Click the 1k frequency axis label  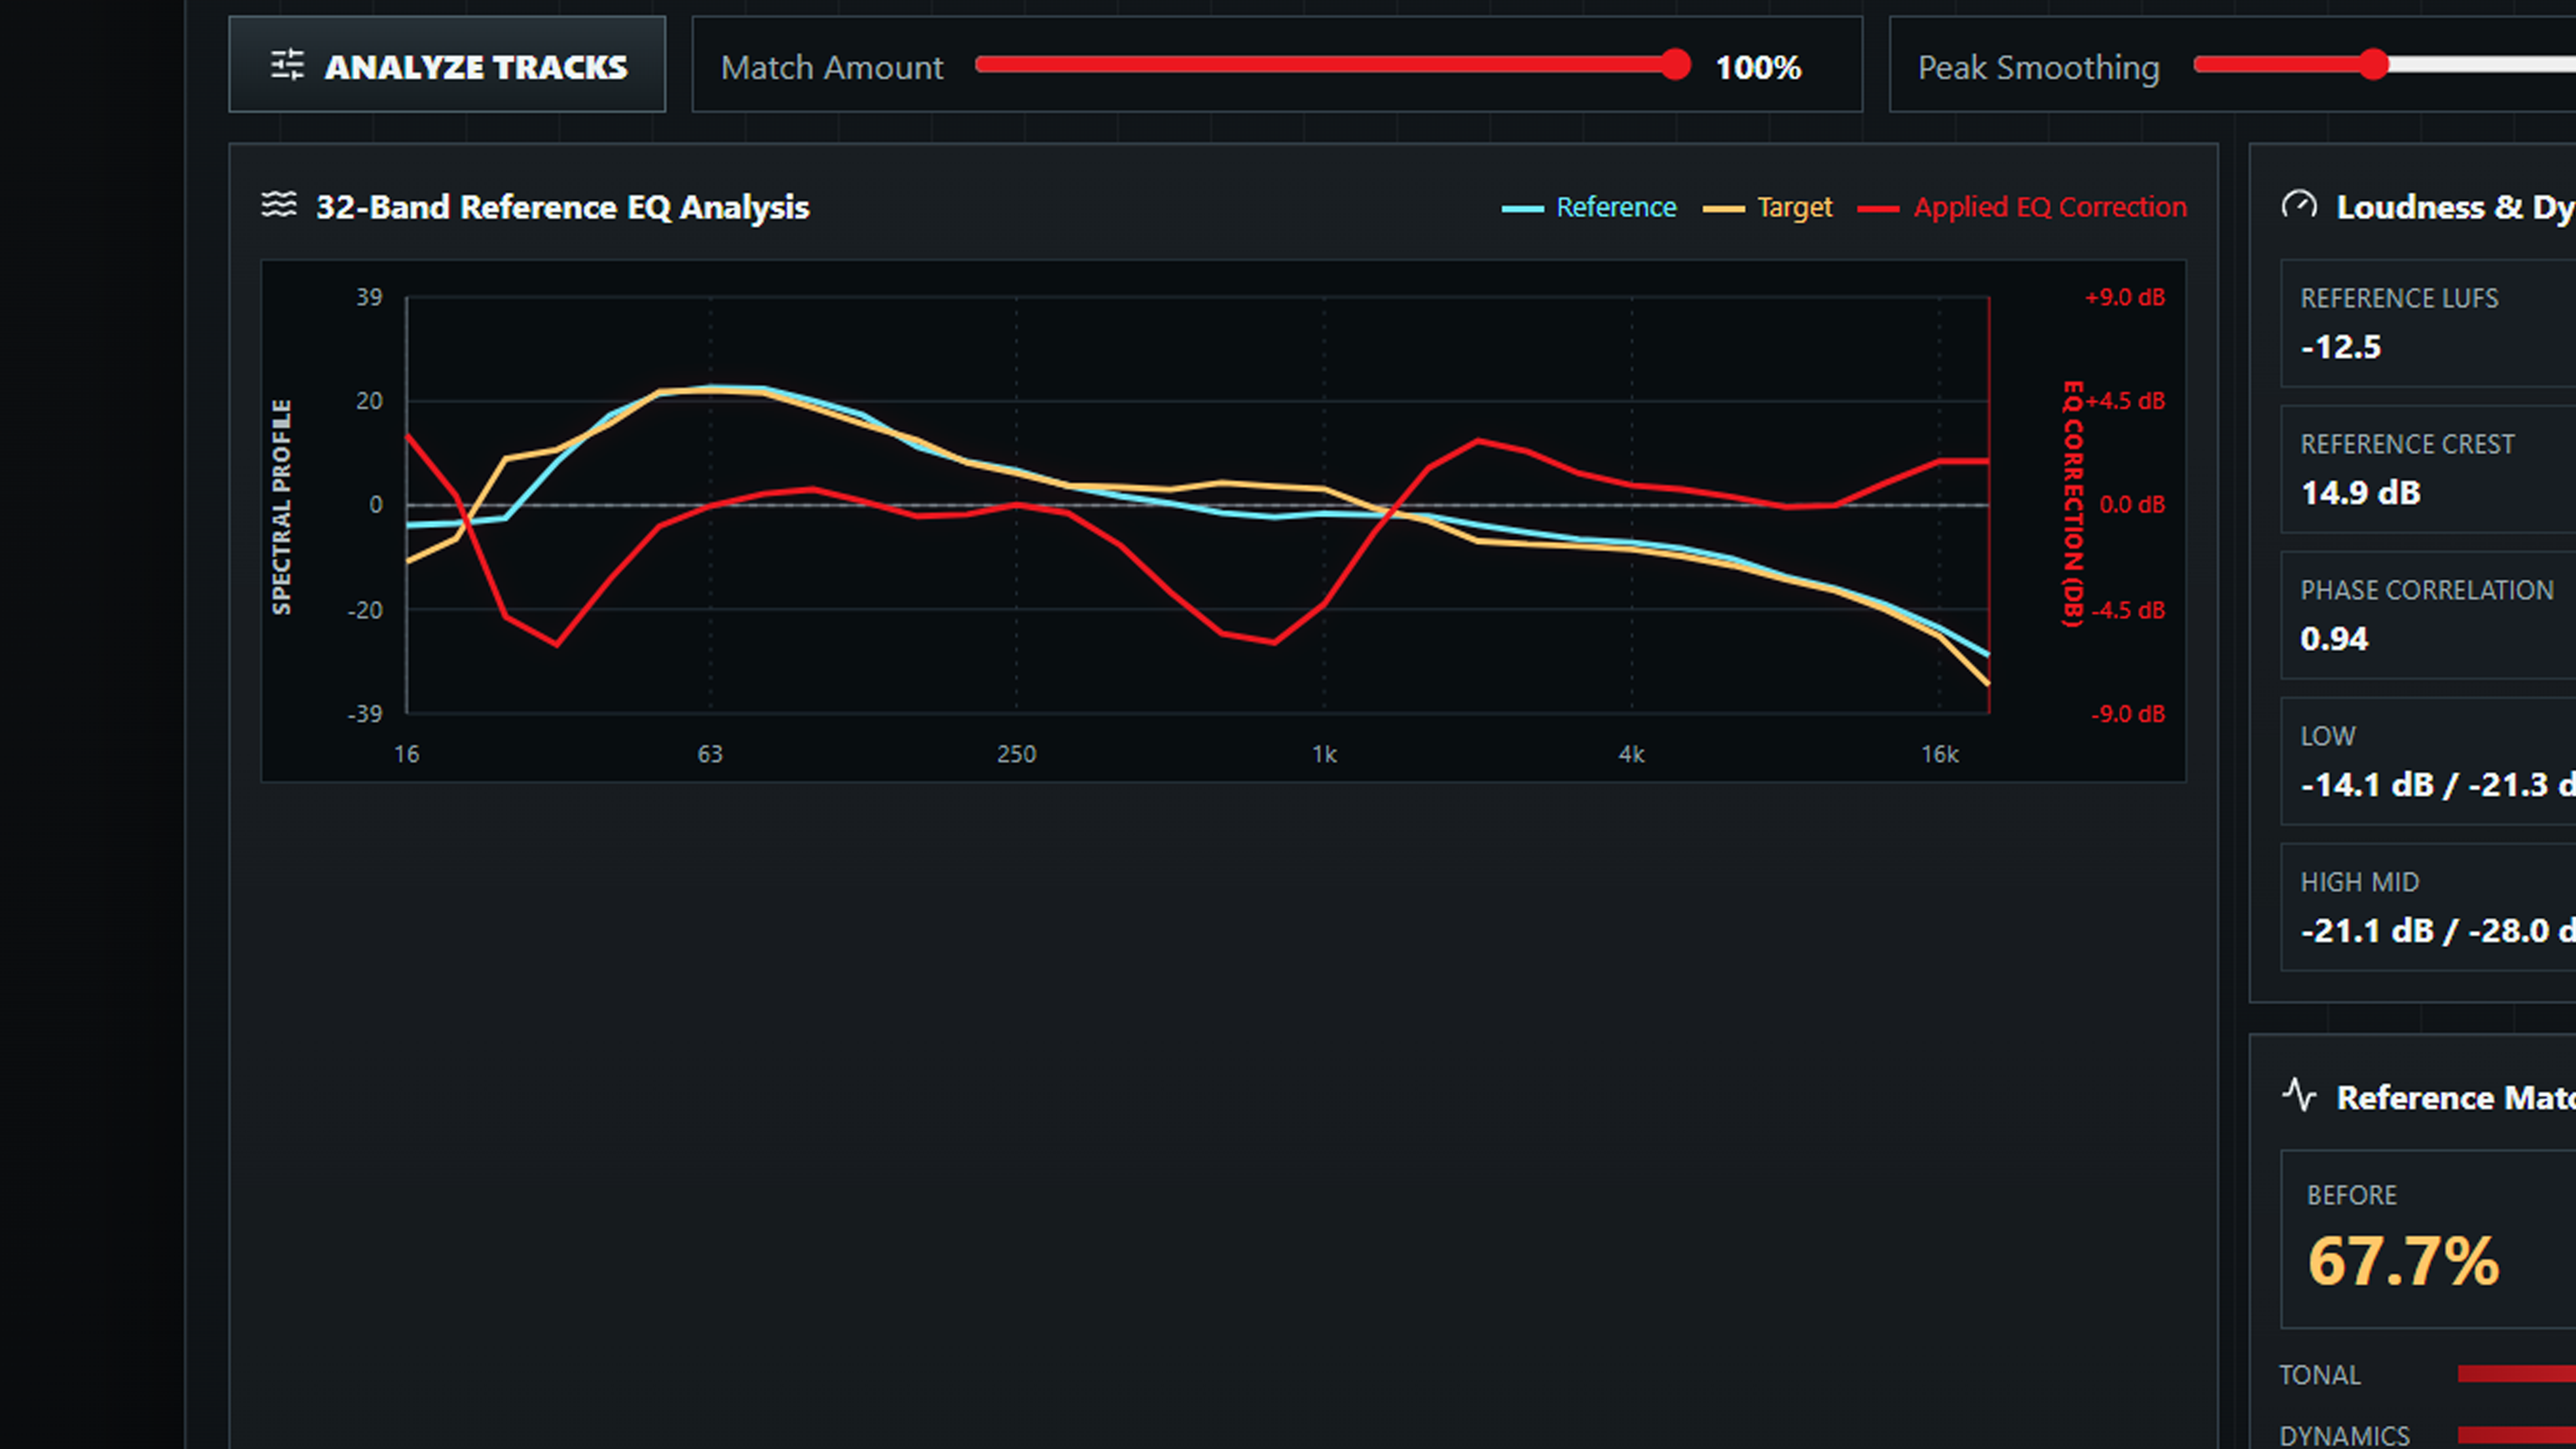1324,754
